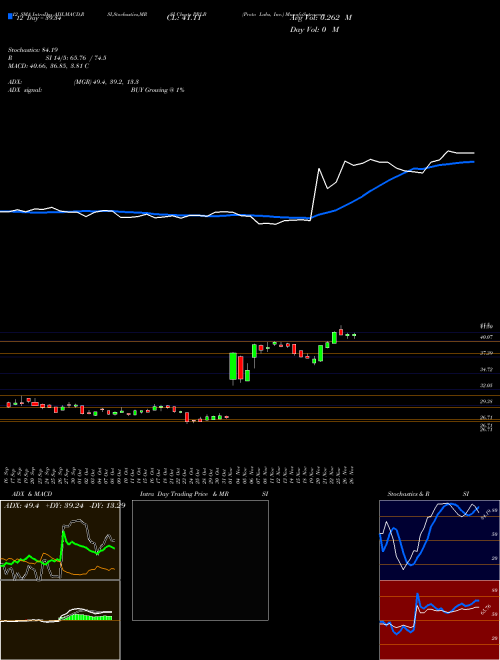This screenshot has height=660, width=500.
Task: Click the dark red RSI chart panel
Action: click(439, 620)
